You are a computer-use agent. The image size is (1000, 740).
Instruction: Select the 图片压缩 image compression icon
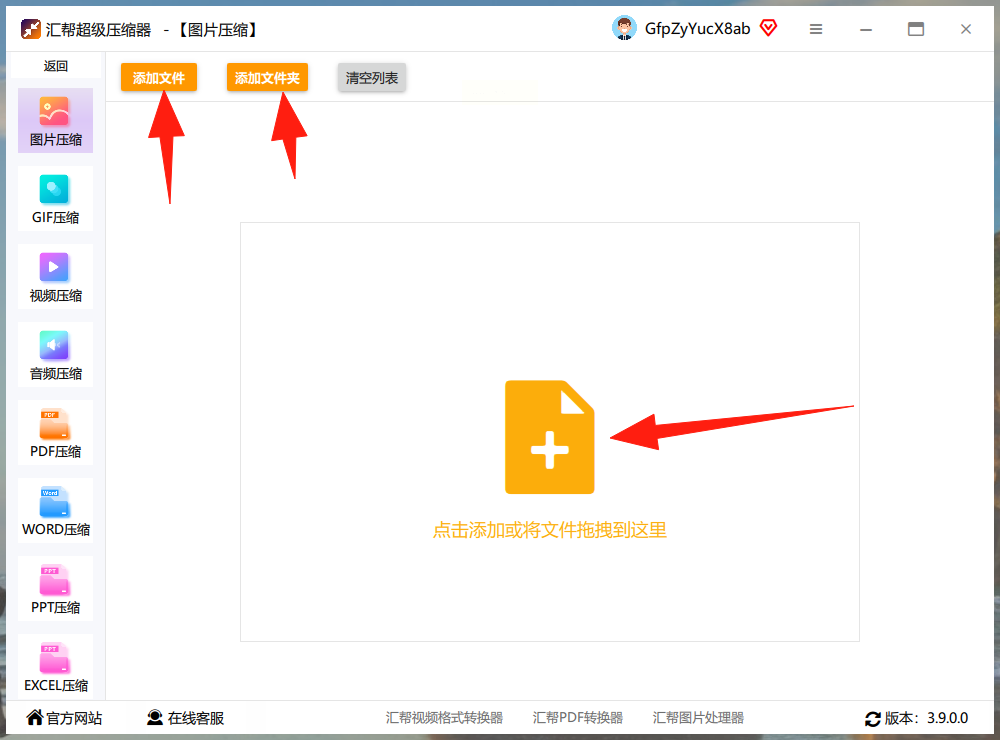tap(54, 112)
